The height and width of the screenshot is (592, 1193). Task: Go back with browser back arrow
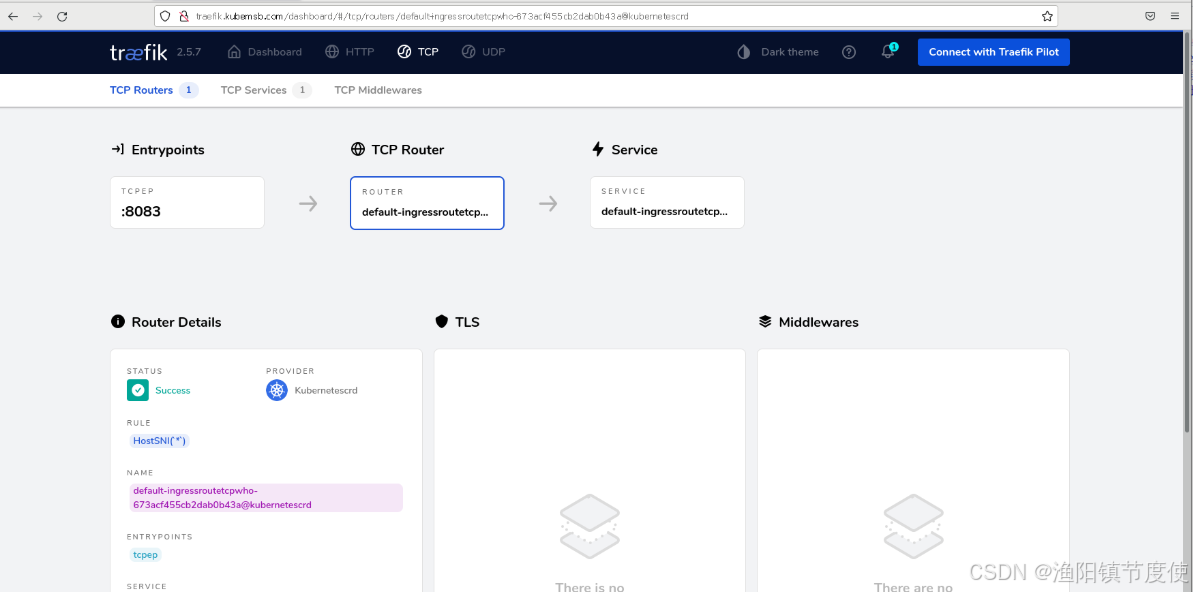[x=13, y=16]
